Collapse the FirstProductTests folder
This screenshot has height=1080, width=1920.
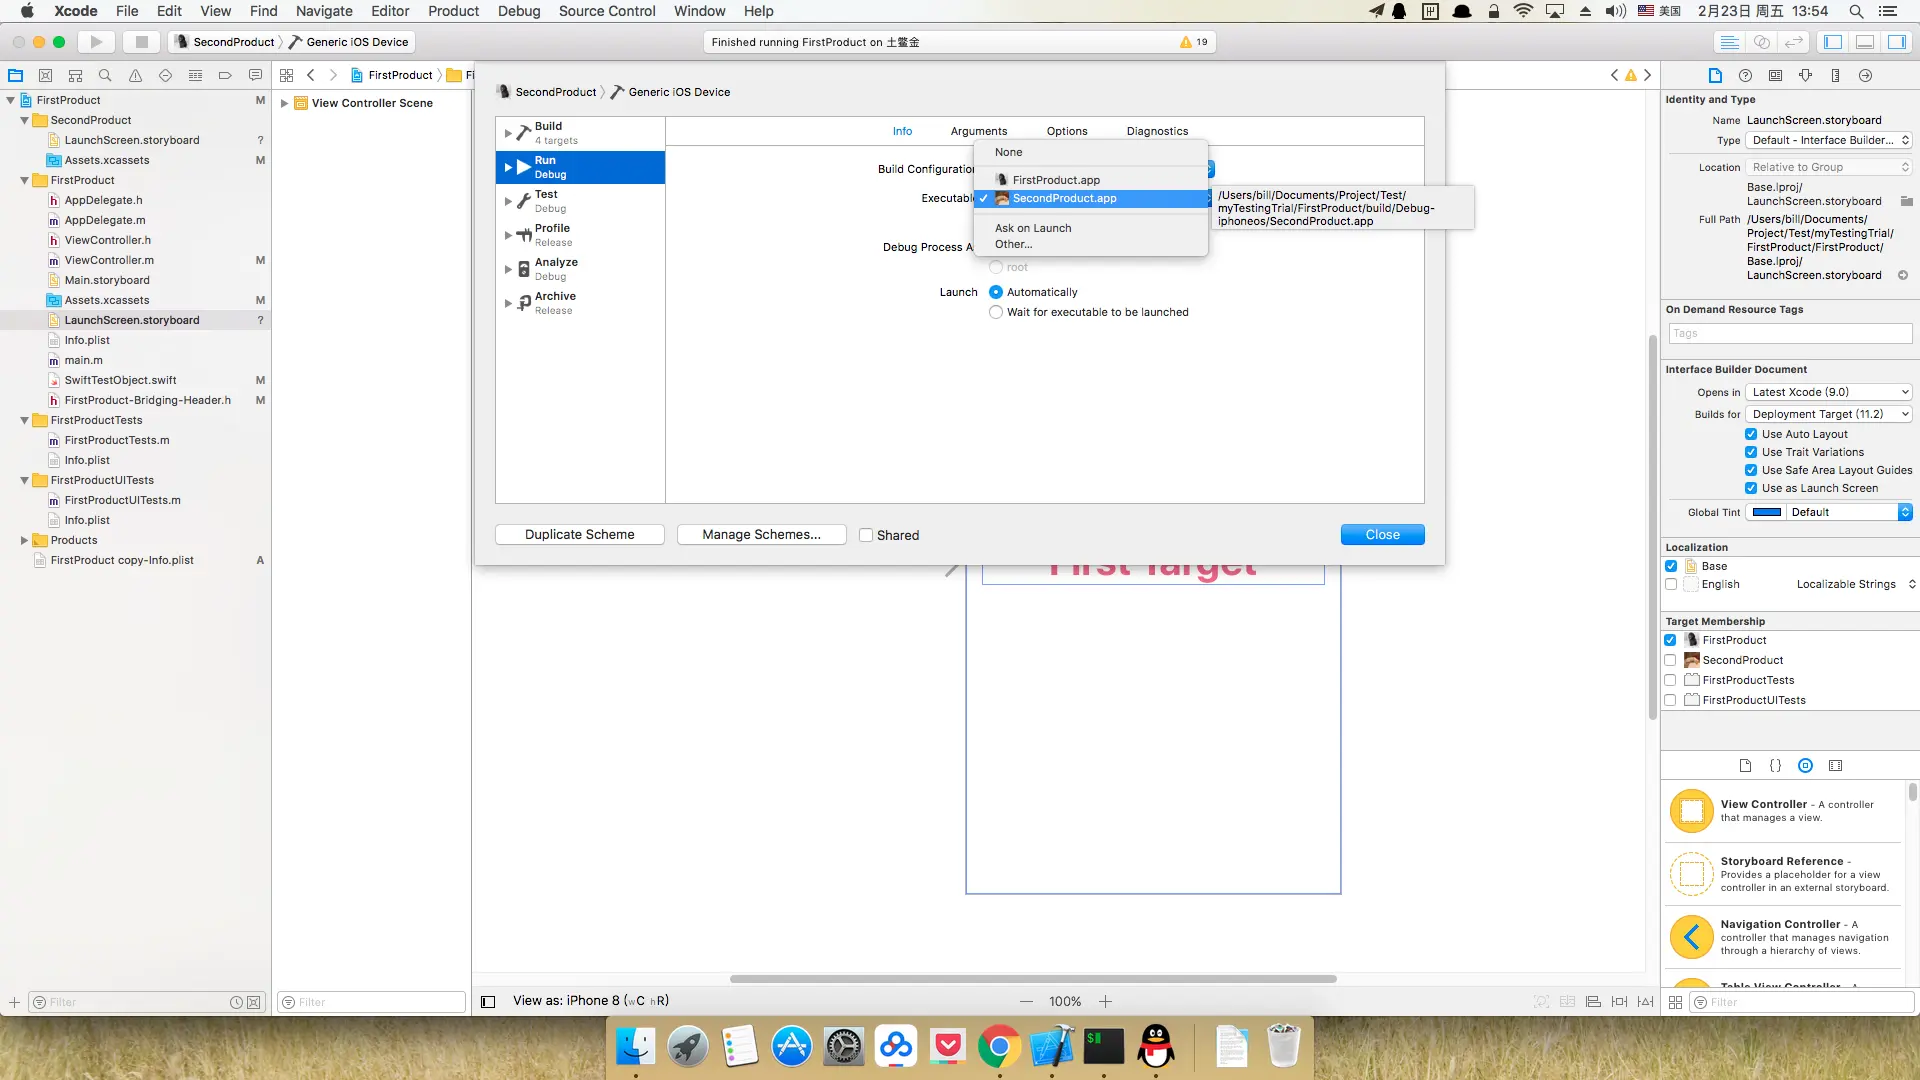pos(24,420)
